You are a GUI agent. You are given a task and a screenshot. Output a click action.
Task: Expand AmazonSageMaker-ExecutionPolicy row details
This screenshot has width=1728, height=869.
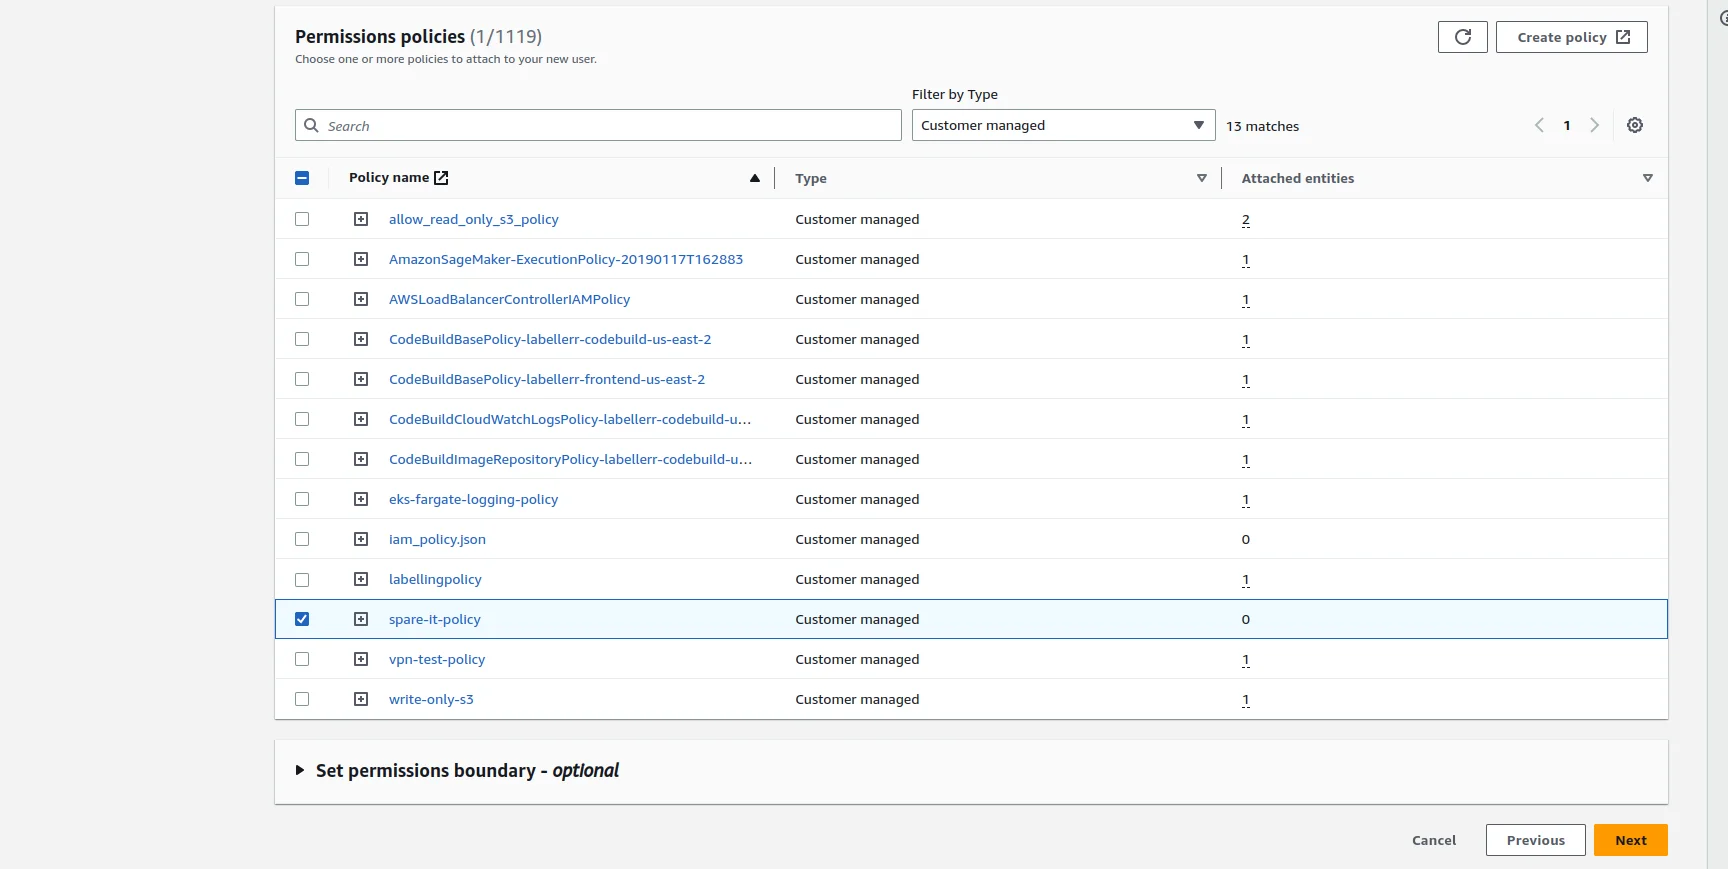361,259
